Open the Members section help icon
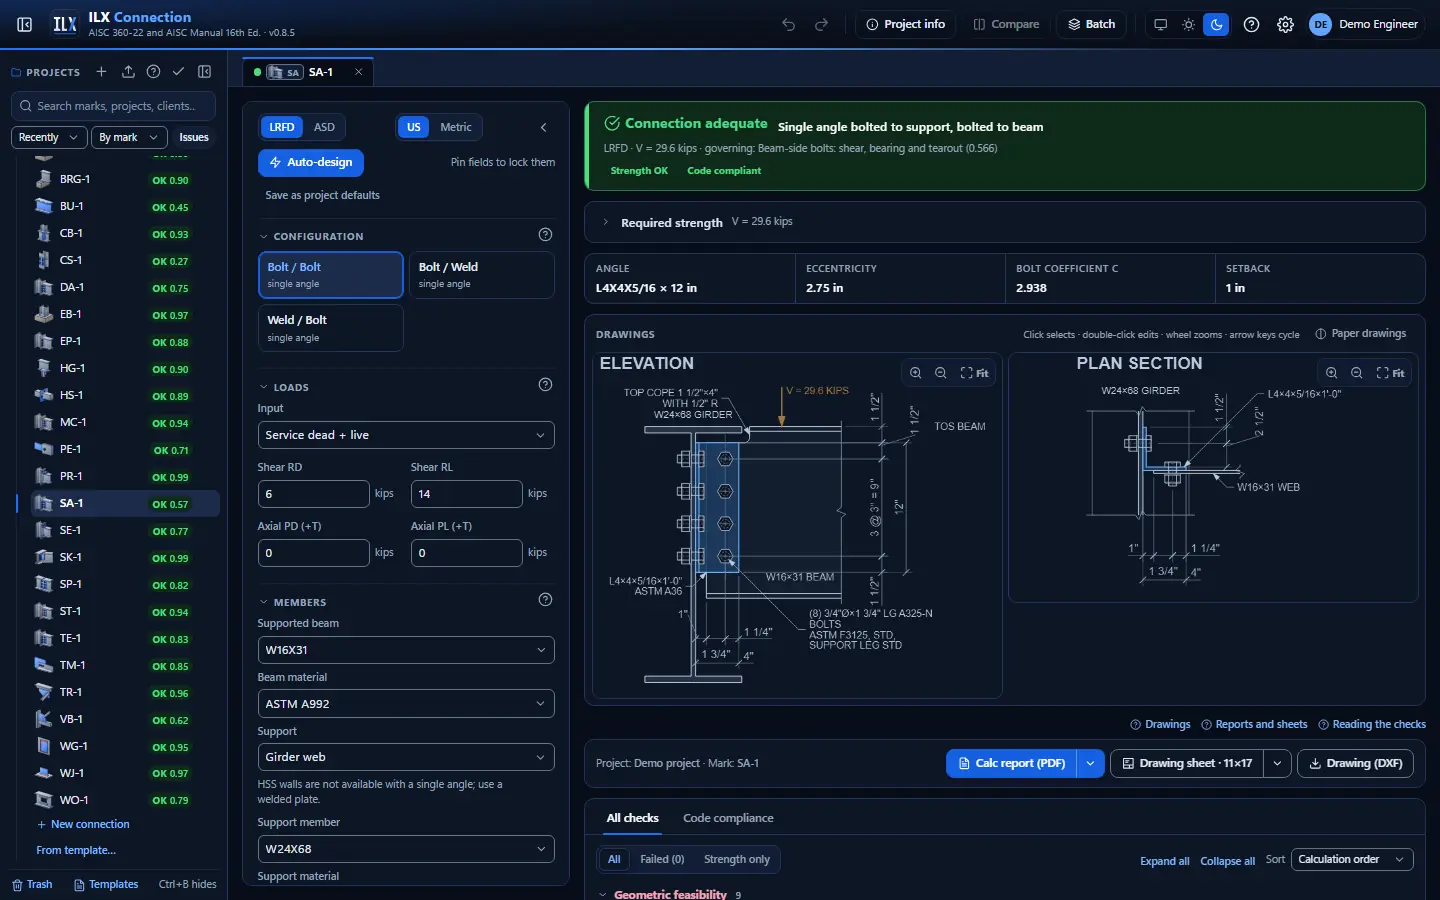The image size is (1440, 900). pyautogui.click(x=545, y=600)
